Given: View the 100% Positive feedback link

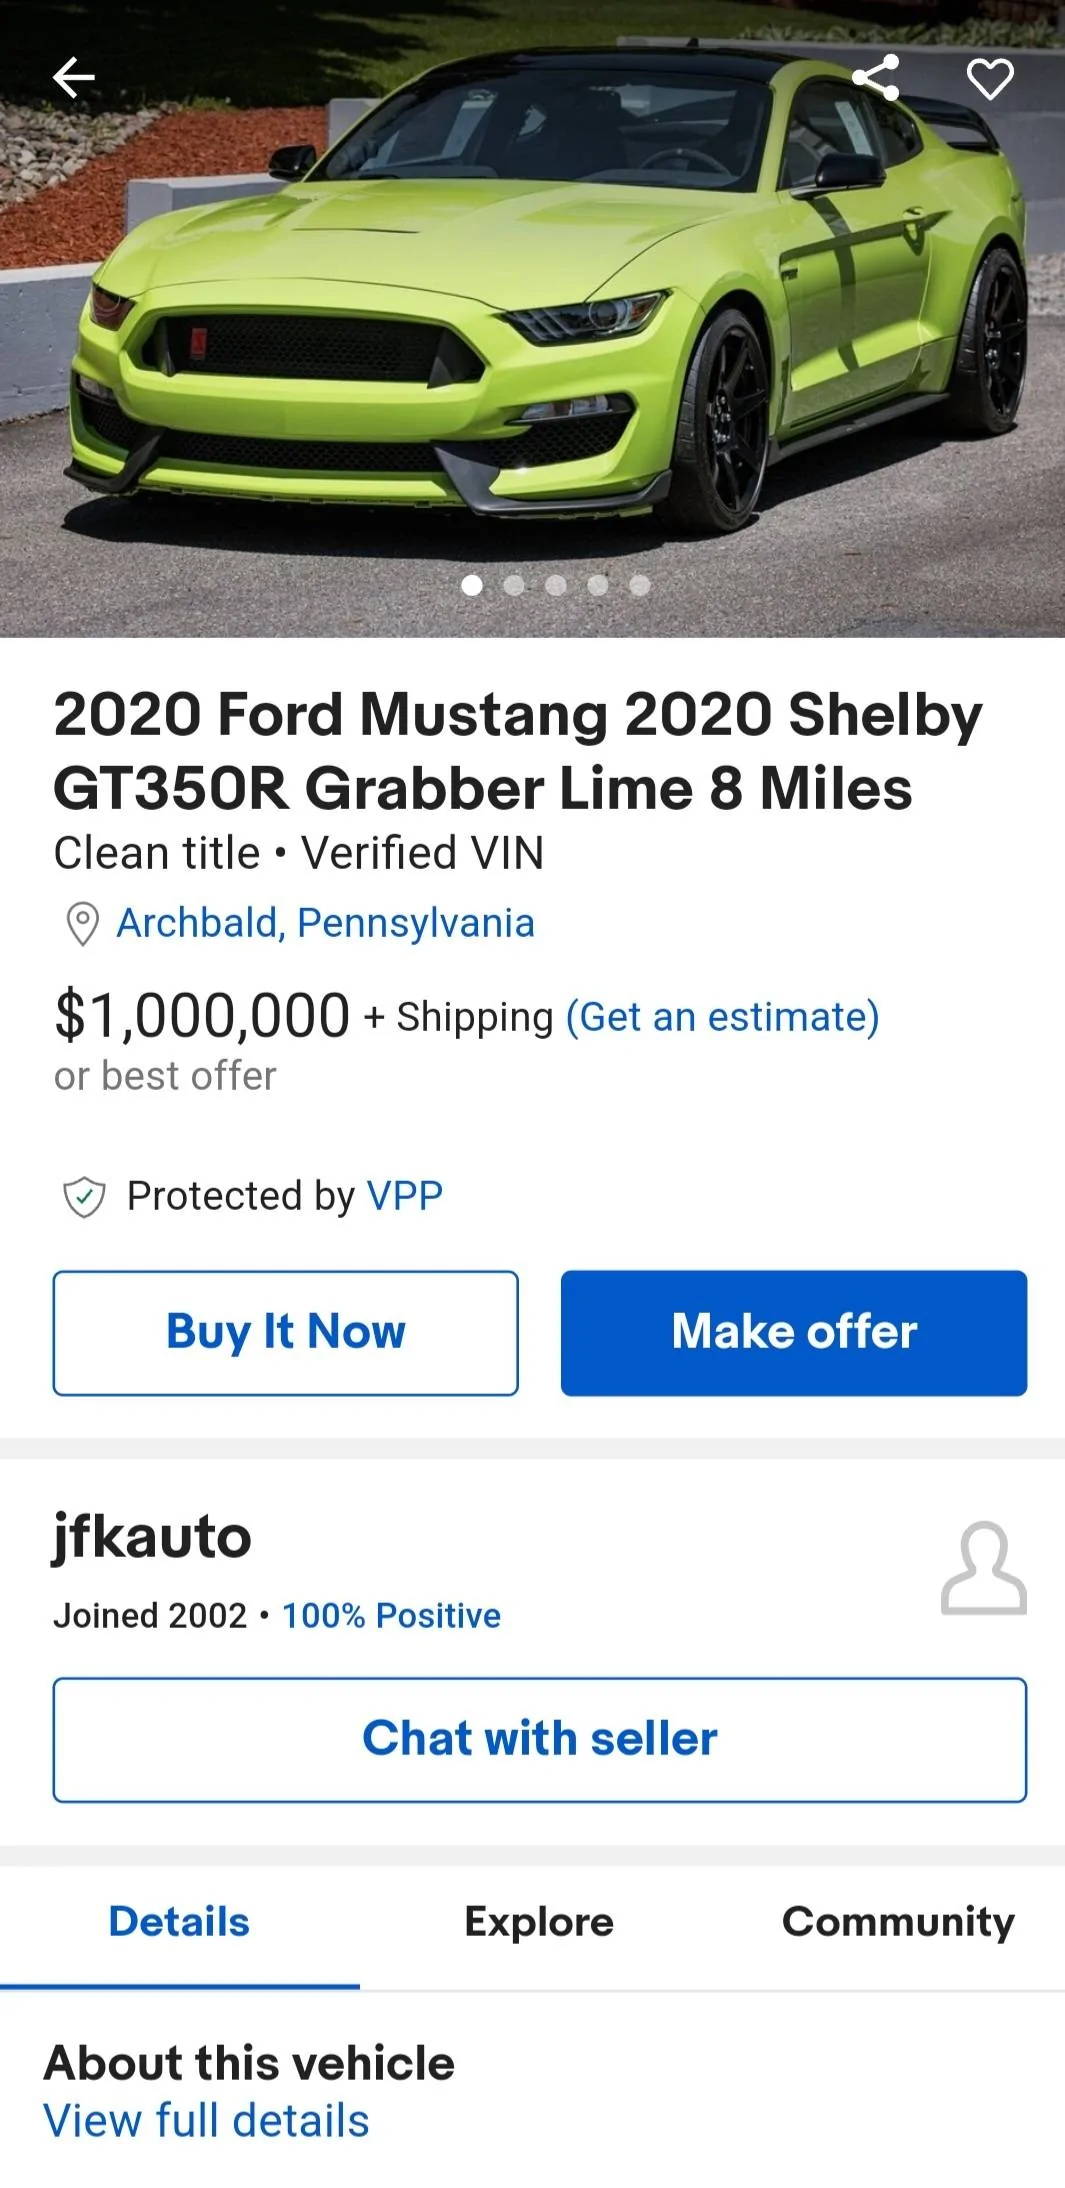Looking at the screenshot, I should point(391,1616).
